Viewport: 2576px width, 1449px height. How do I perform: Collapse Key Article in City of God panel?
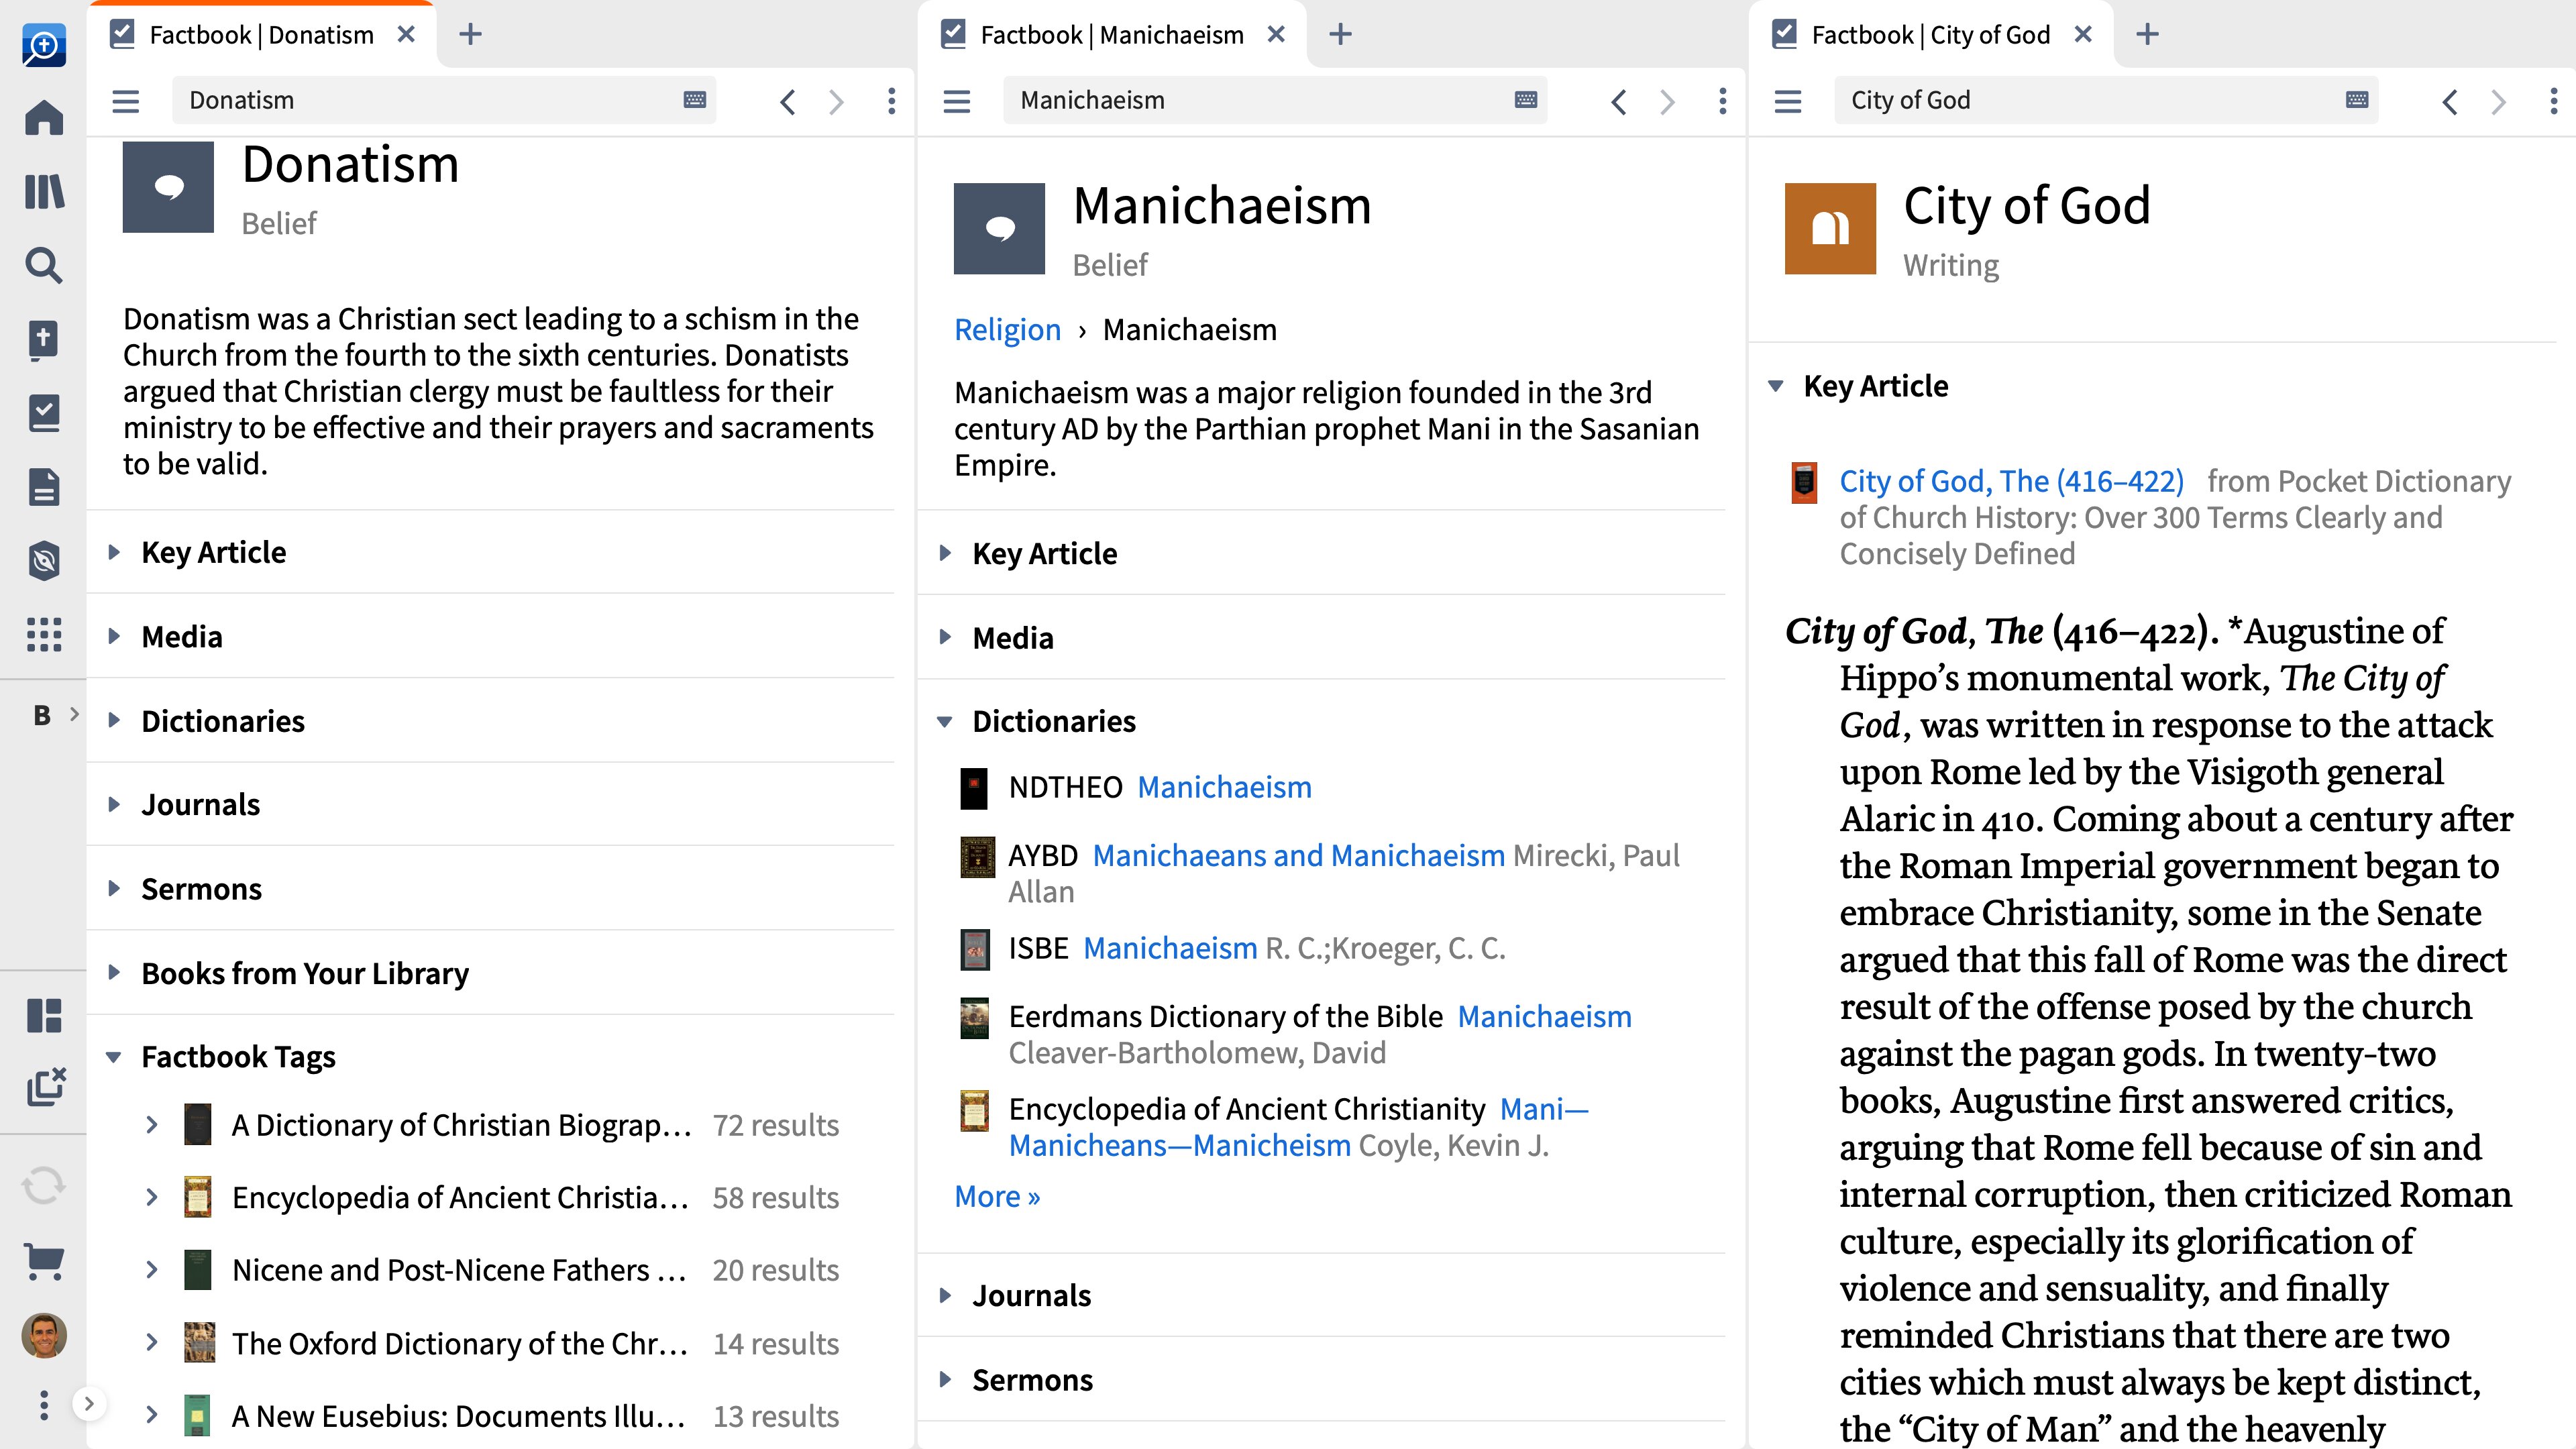click(x=1776, y=386)
